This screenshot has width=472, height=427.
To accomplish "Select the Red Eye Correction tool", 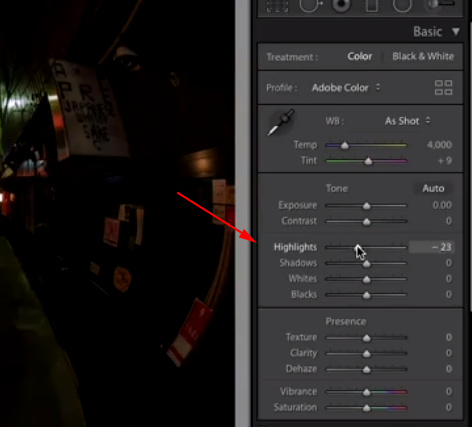I will pos(340,5).
